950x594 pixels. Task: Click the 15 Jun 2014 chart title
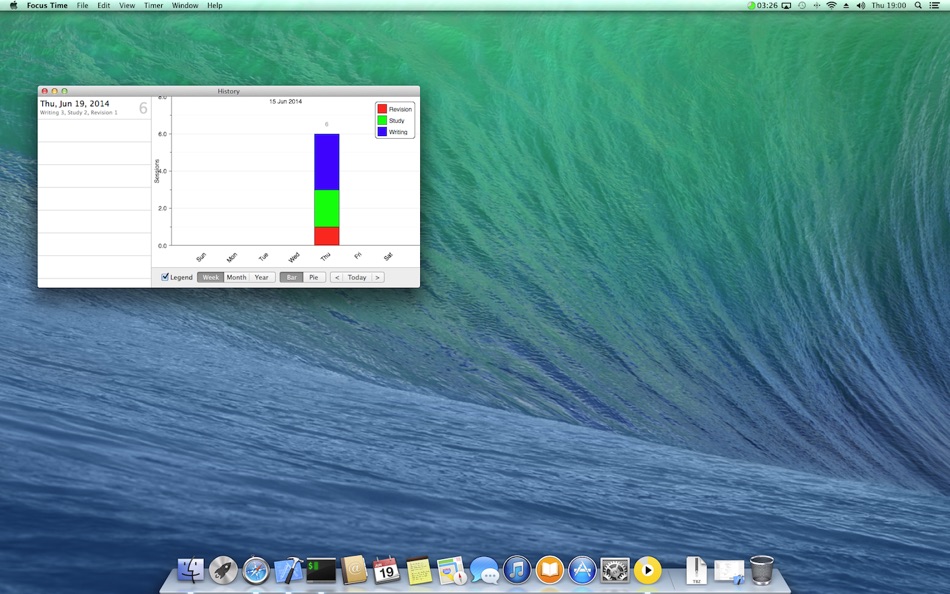[285, 101]
